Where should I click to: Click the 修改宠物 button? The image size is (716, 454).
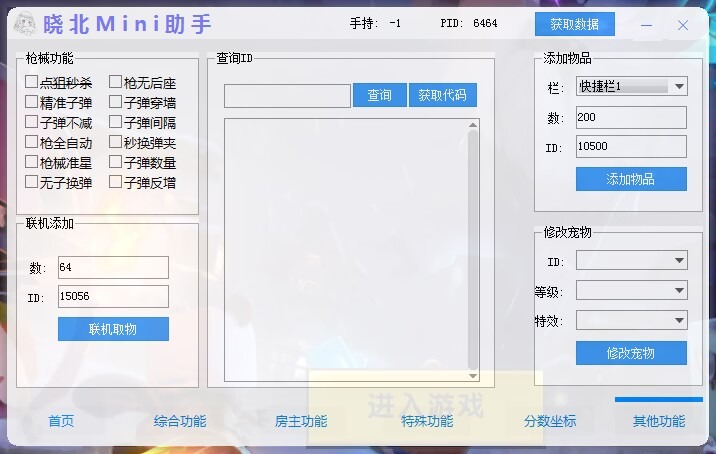click(631, 353)
